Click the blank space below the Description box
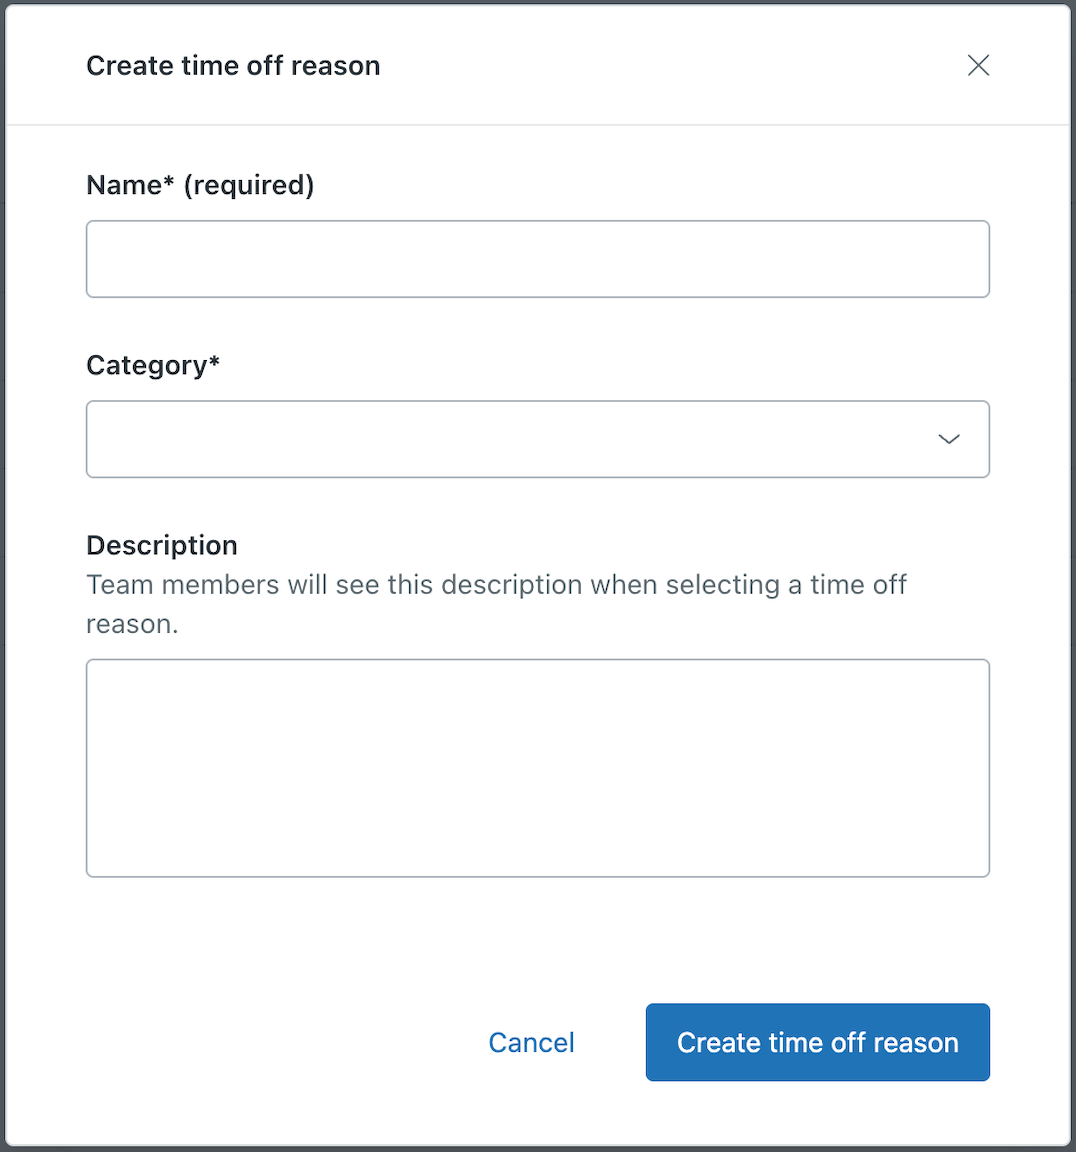The image size is (1076, 1152). [x=537, y=935]
